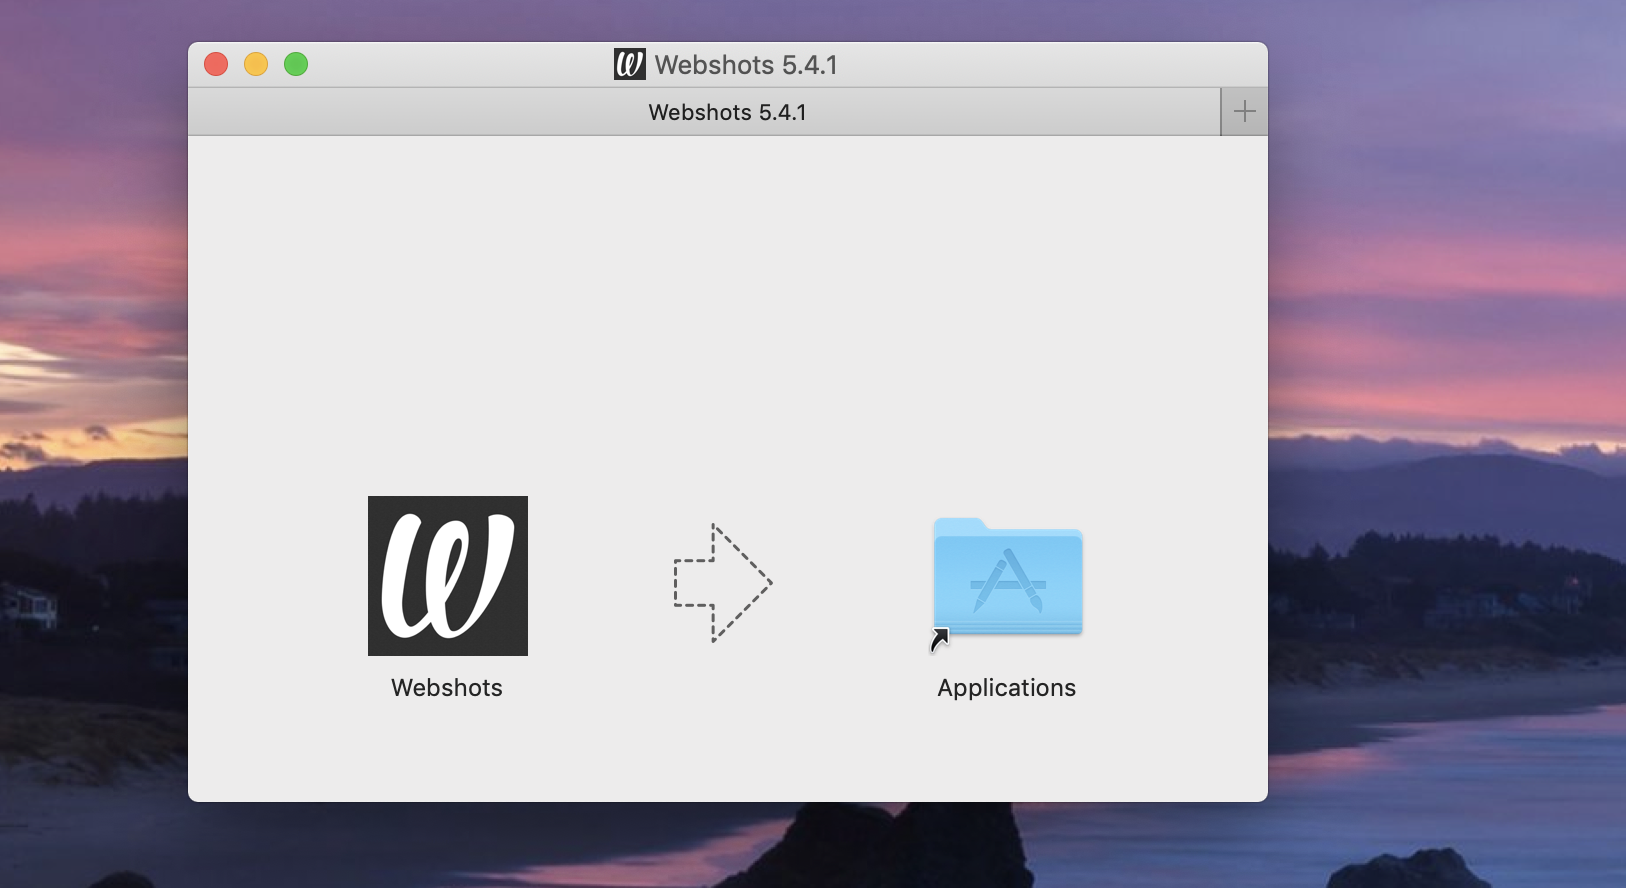Click the Webshots label under the app icon
1626x888 pixels.
pyautogui.click(x=447, y=688)
